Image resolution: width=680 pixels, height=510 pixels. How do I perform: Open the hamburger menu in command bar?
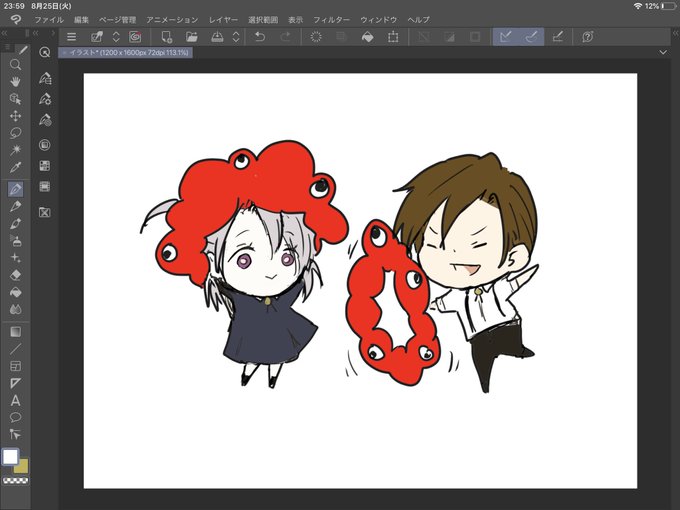(72, 37)
